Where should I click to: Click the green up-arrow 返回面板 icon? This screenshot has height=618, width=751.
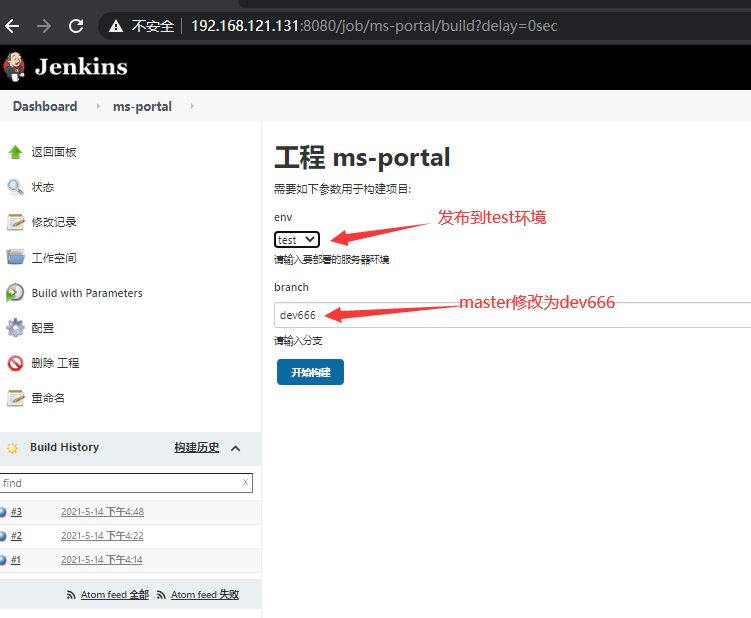15,152
